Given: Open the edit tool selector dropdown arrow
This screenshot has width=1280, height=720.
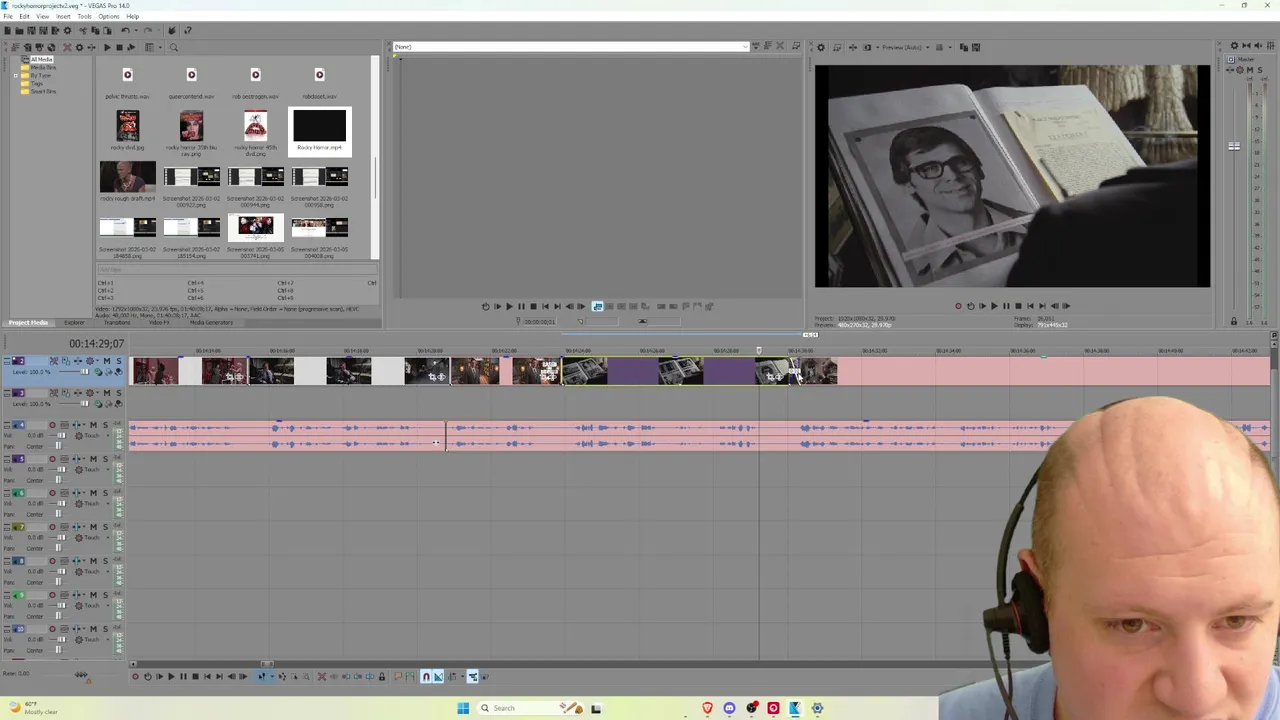Looking at the screenshot, I should point(272,677).
